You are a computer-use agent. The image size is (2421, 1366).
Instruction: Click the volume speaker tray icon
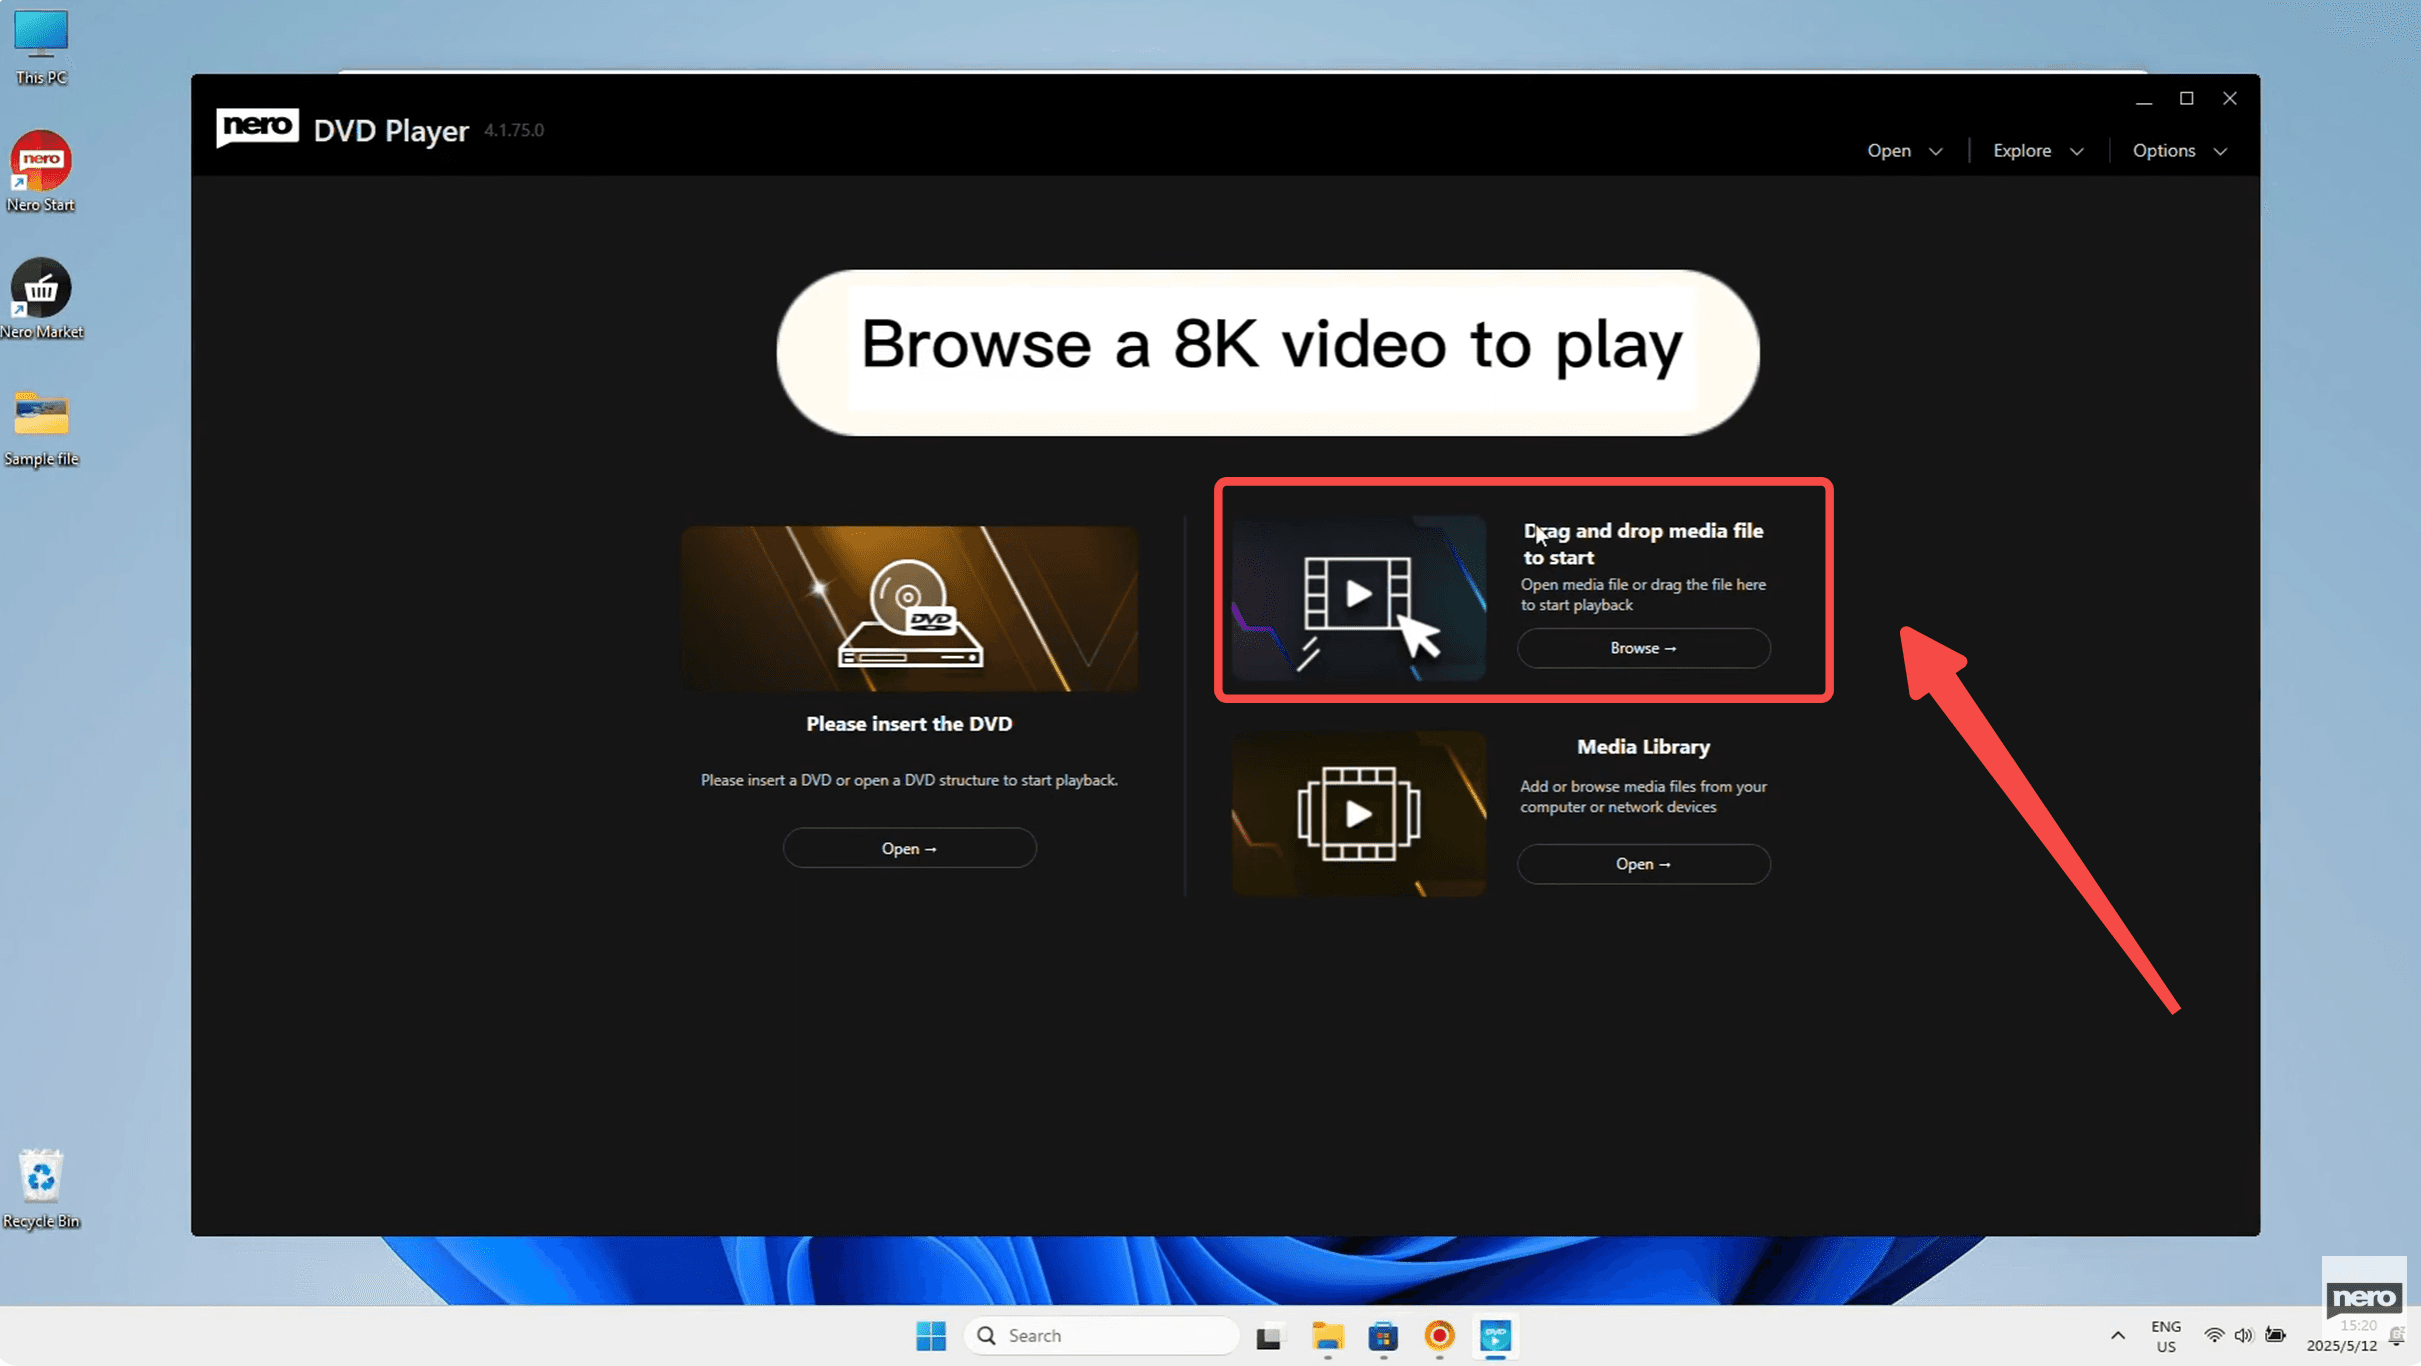click(x=2244, y=1336)
